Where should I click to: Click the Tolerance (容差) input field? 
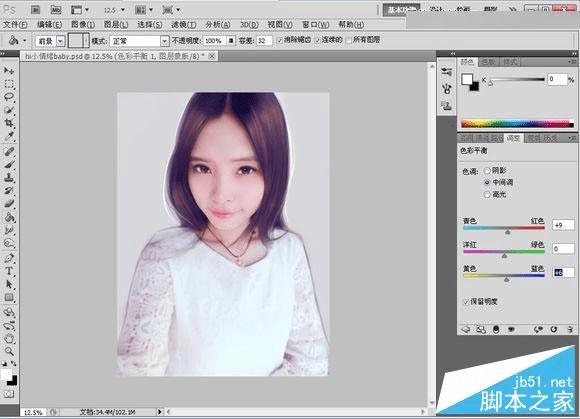point(264,41)
